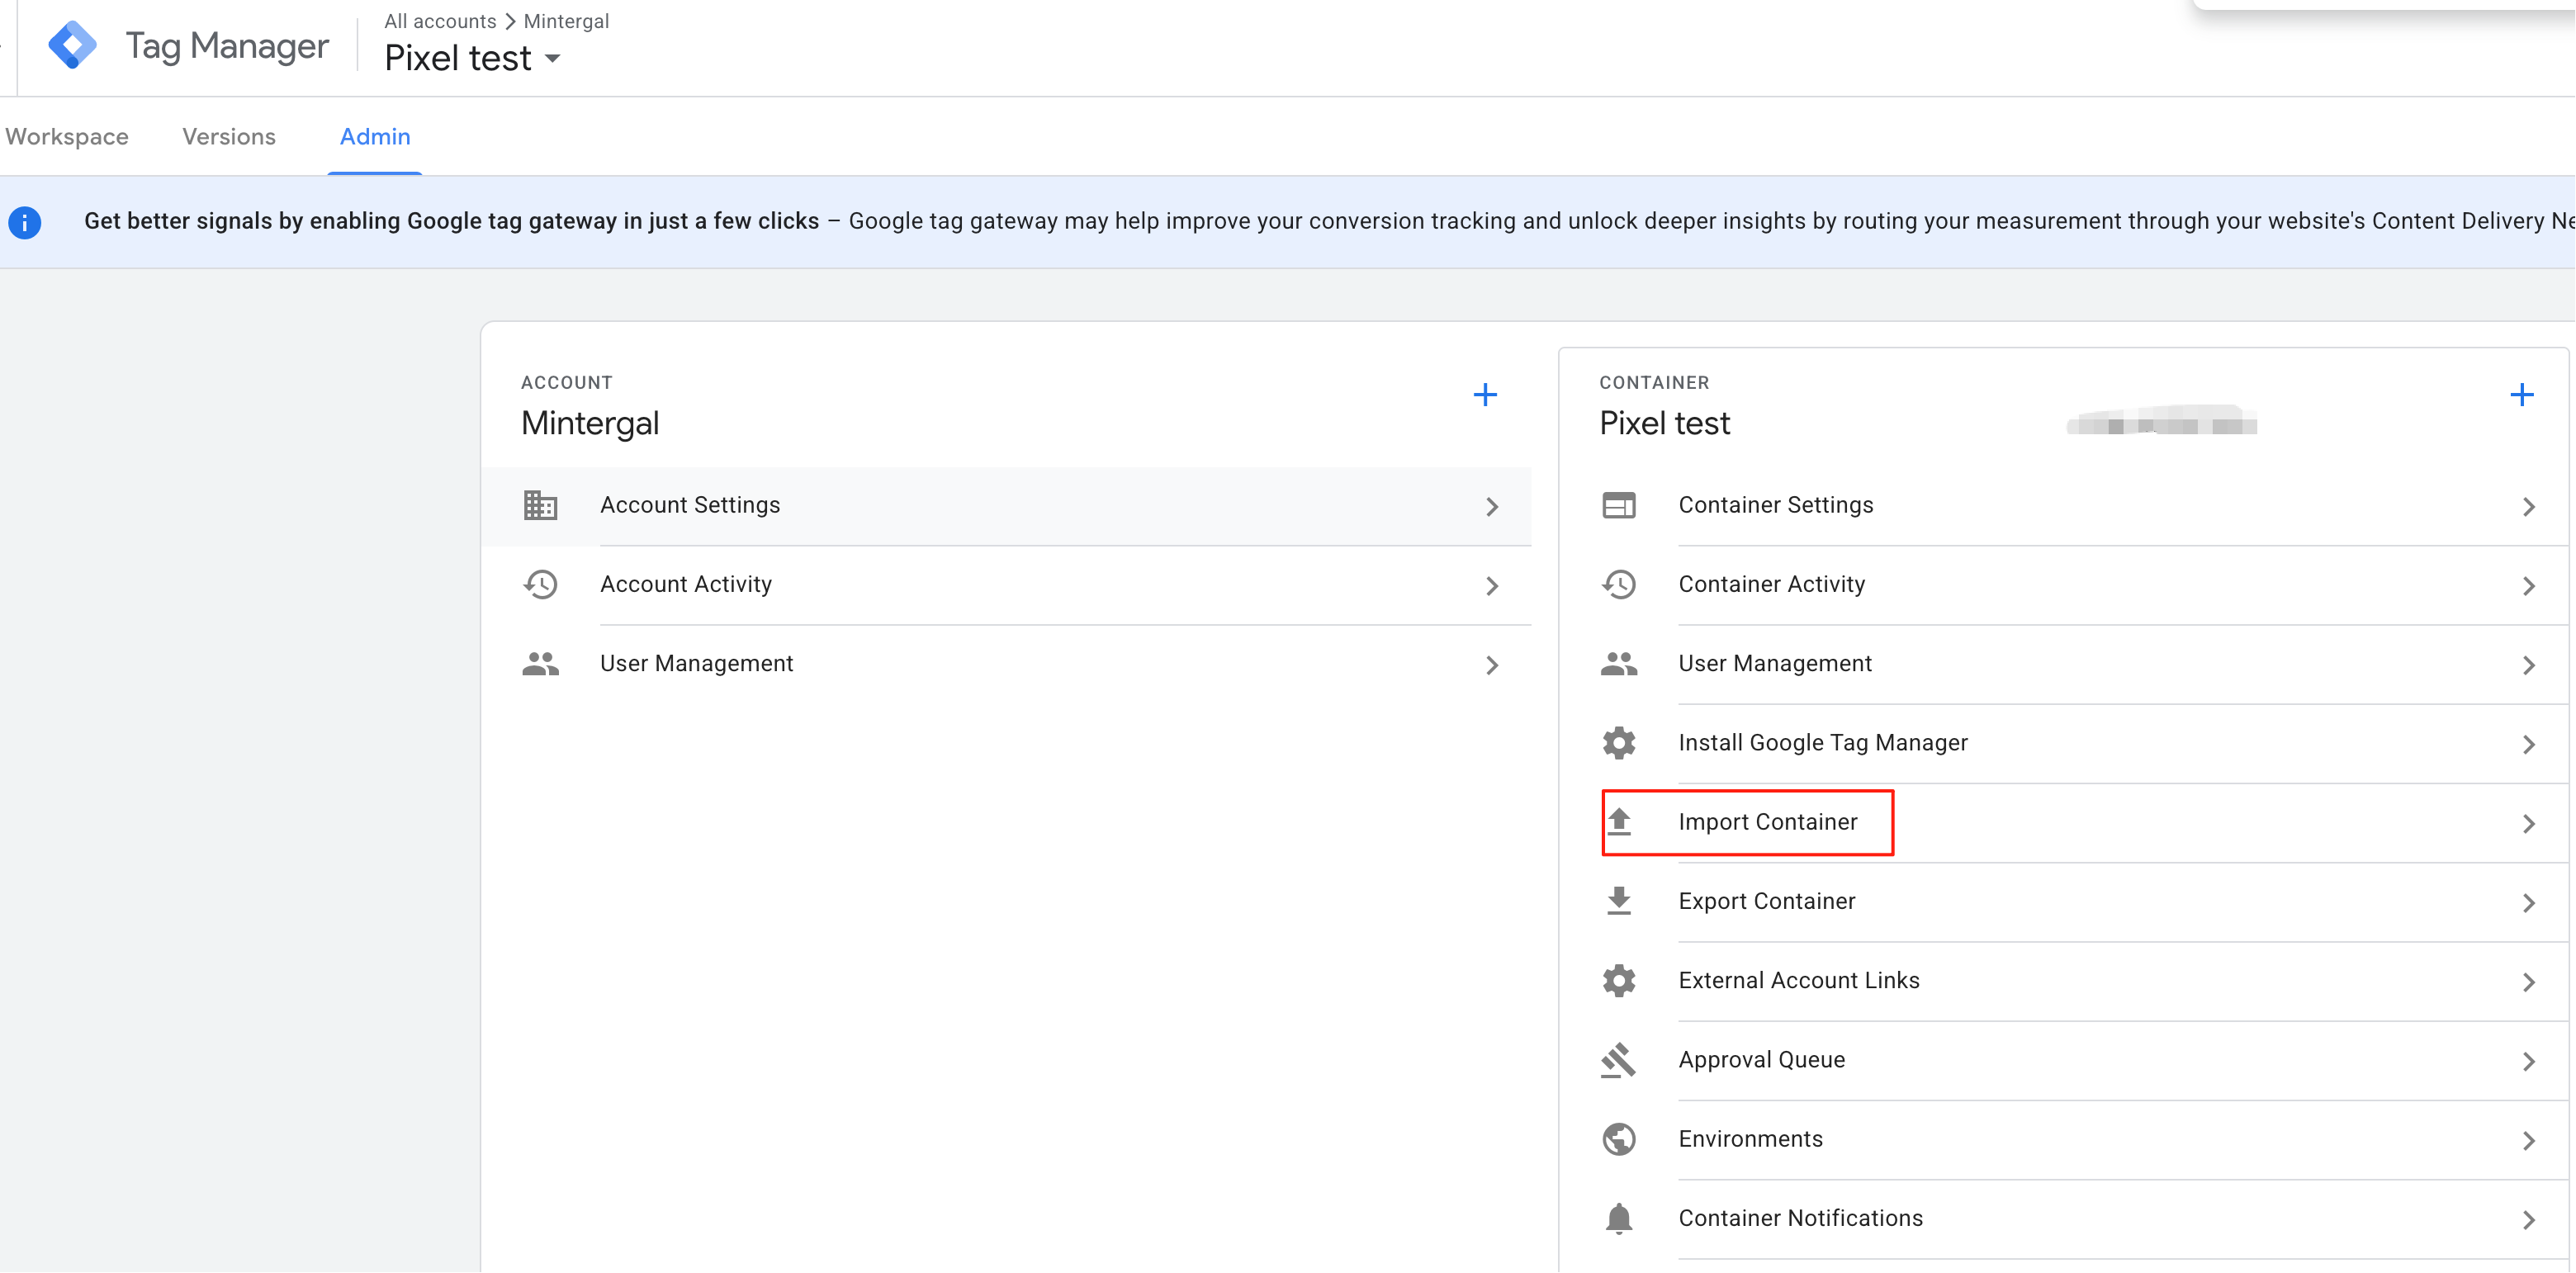2576x1273 pixels.
Task: Expand Approval Queue via its chevron
Action: 2529,1062
